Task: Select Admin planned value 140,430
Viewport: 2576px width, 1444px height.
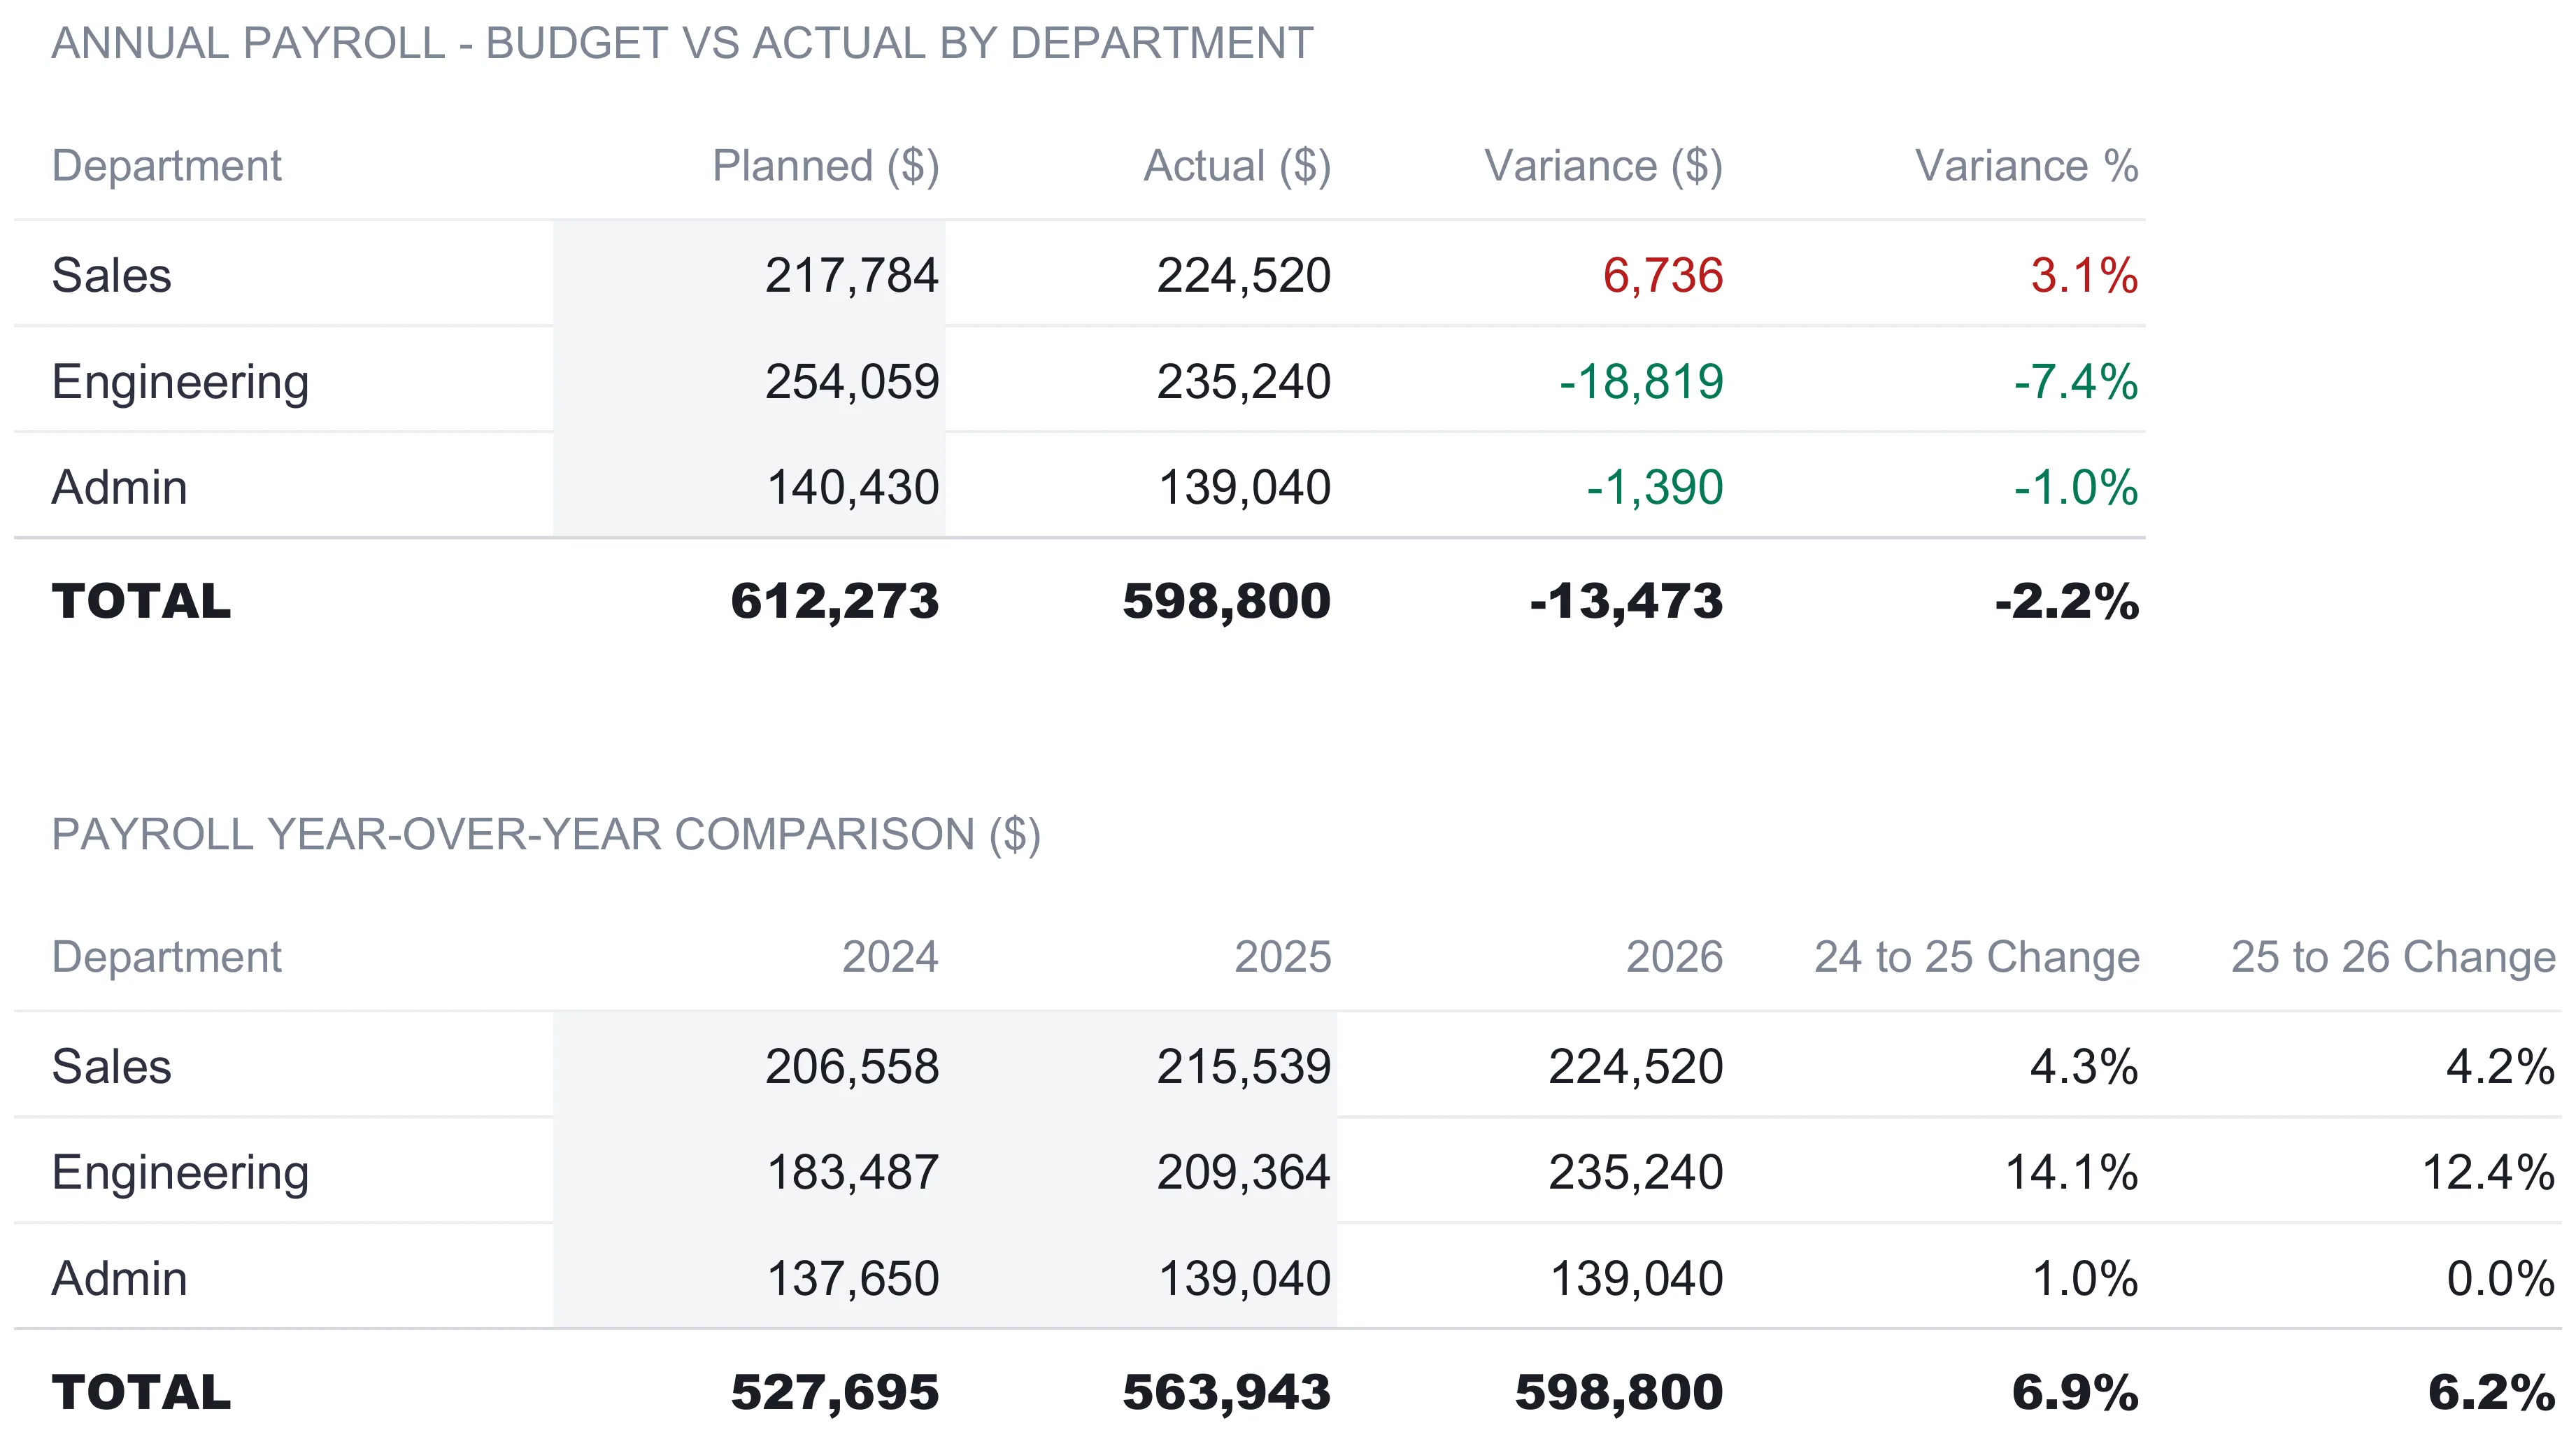Action: click(x=853, y=487)
